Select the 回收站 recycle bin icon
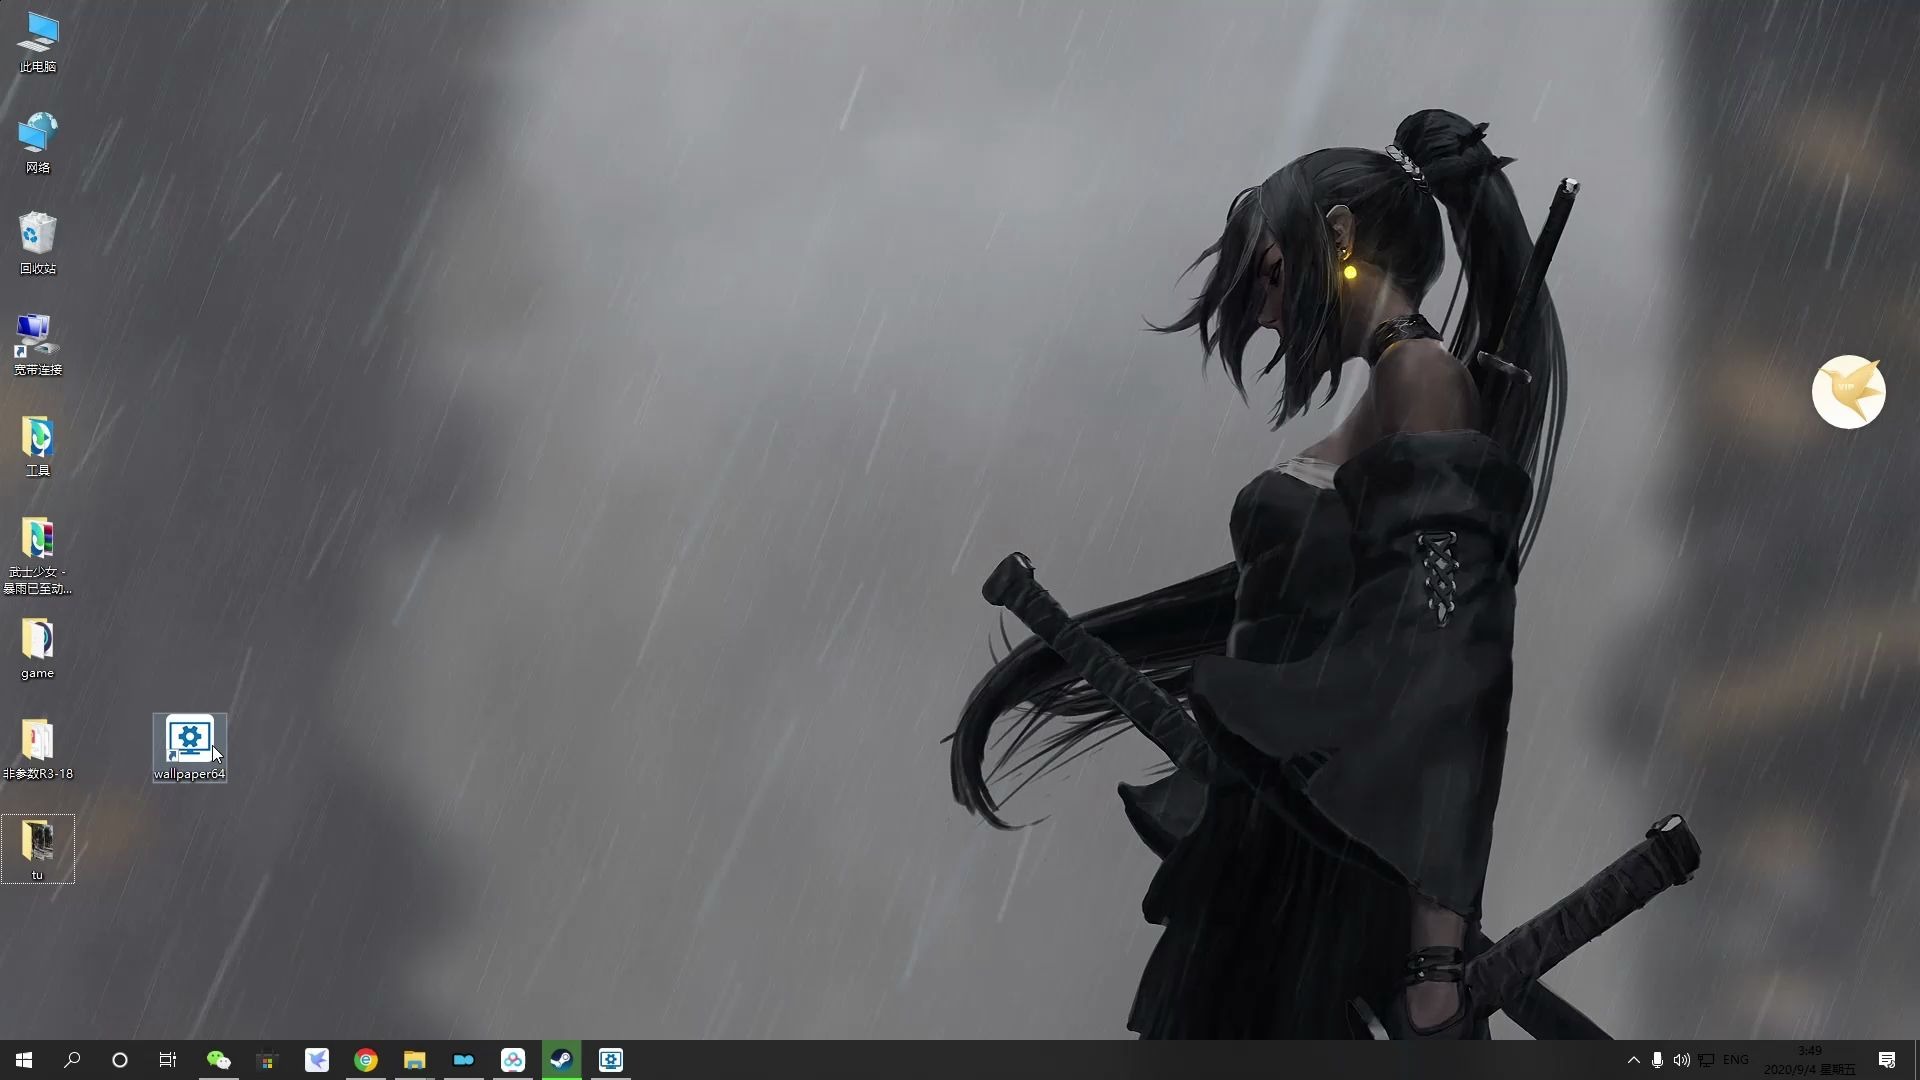Viewport: 1920px width, 1080px height. click(38, 243)
